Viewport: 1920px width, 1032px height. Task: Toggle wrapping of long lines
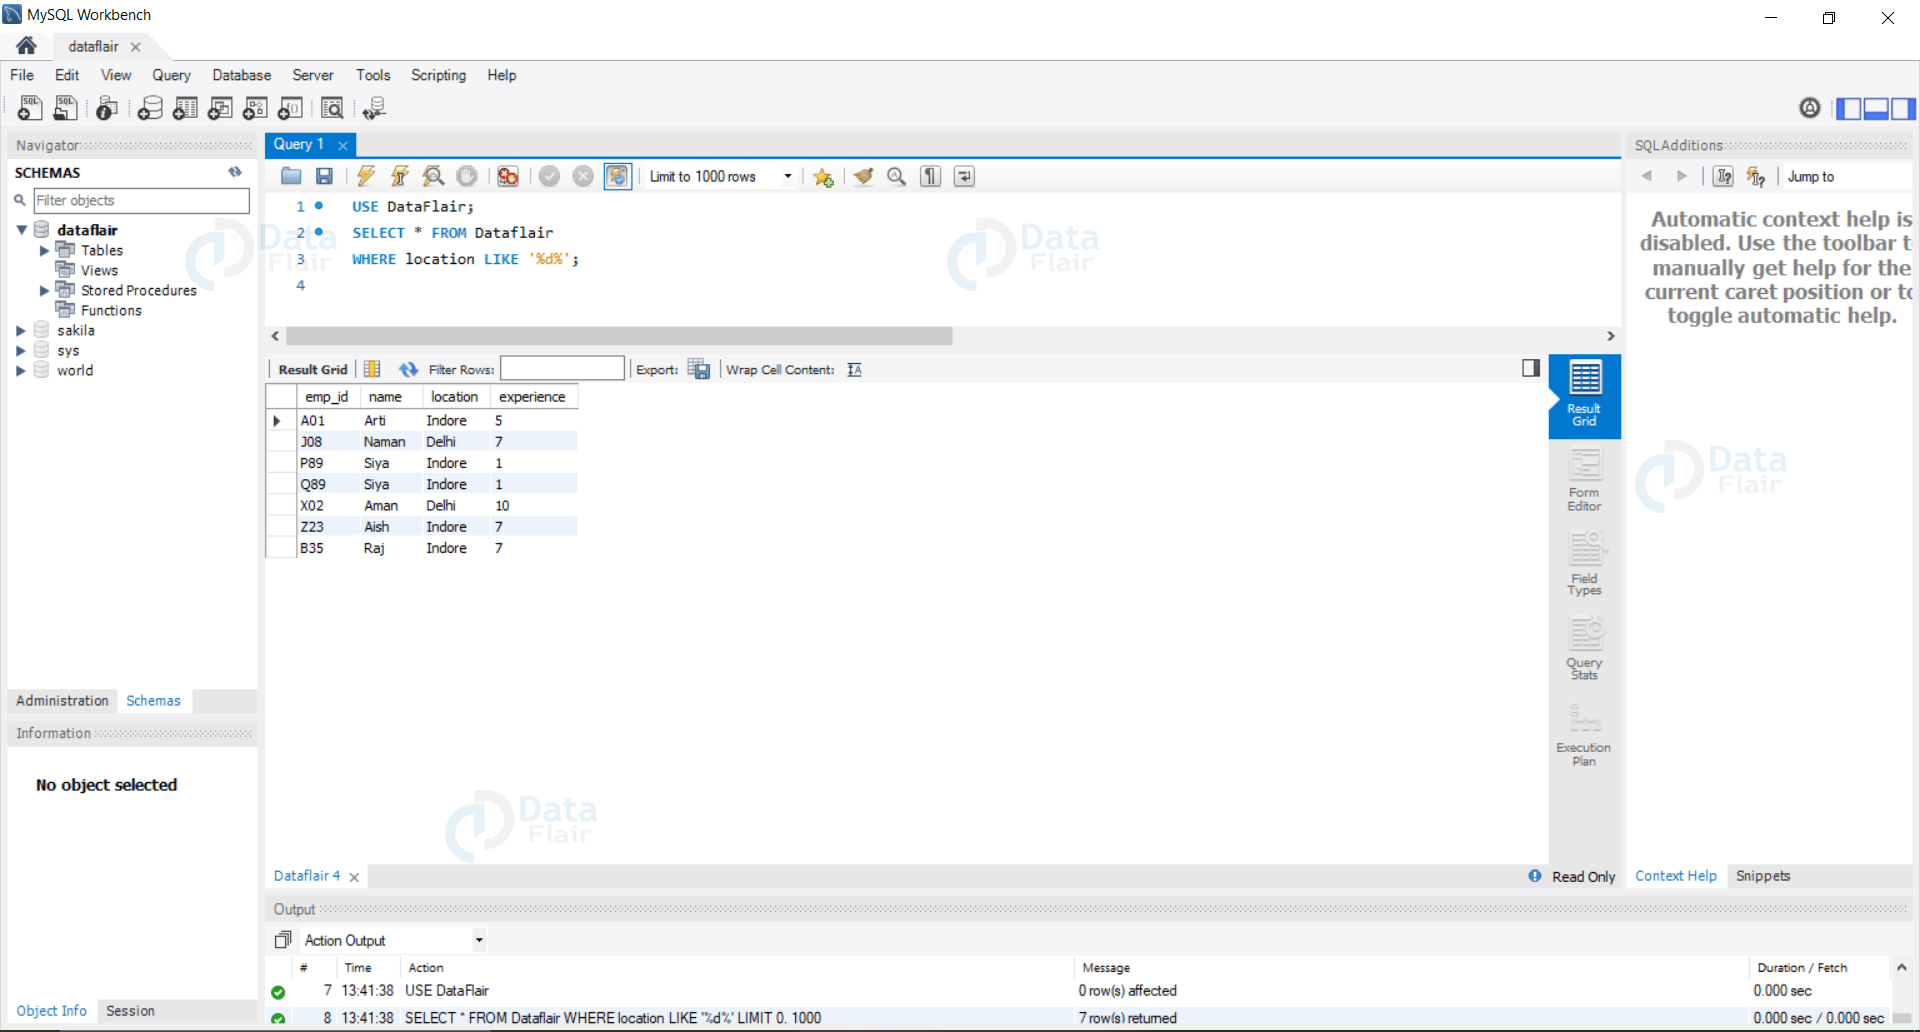point(963,176)
